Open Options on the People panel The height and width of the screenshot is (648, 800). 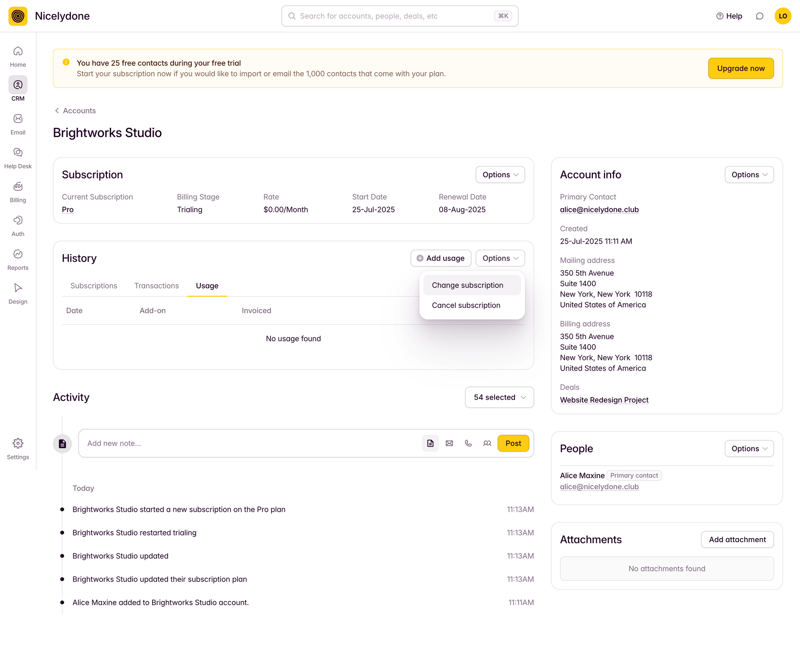pos(749,449)
